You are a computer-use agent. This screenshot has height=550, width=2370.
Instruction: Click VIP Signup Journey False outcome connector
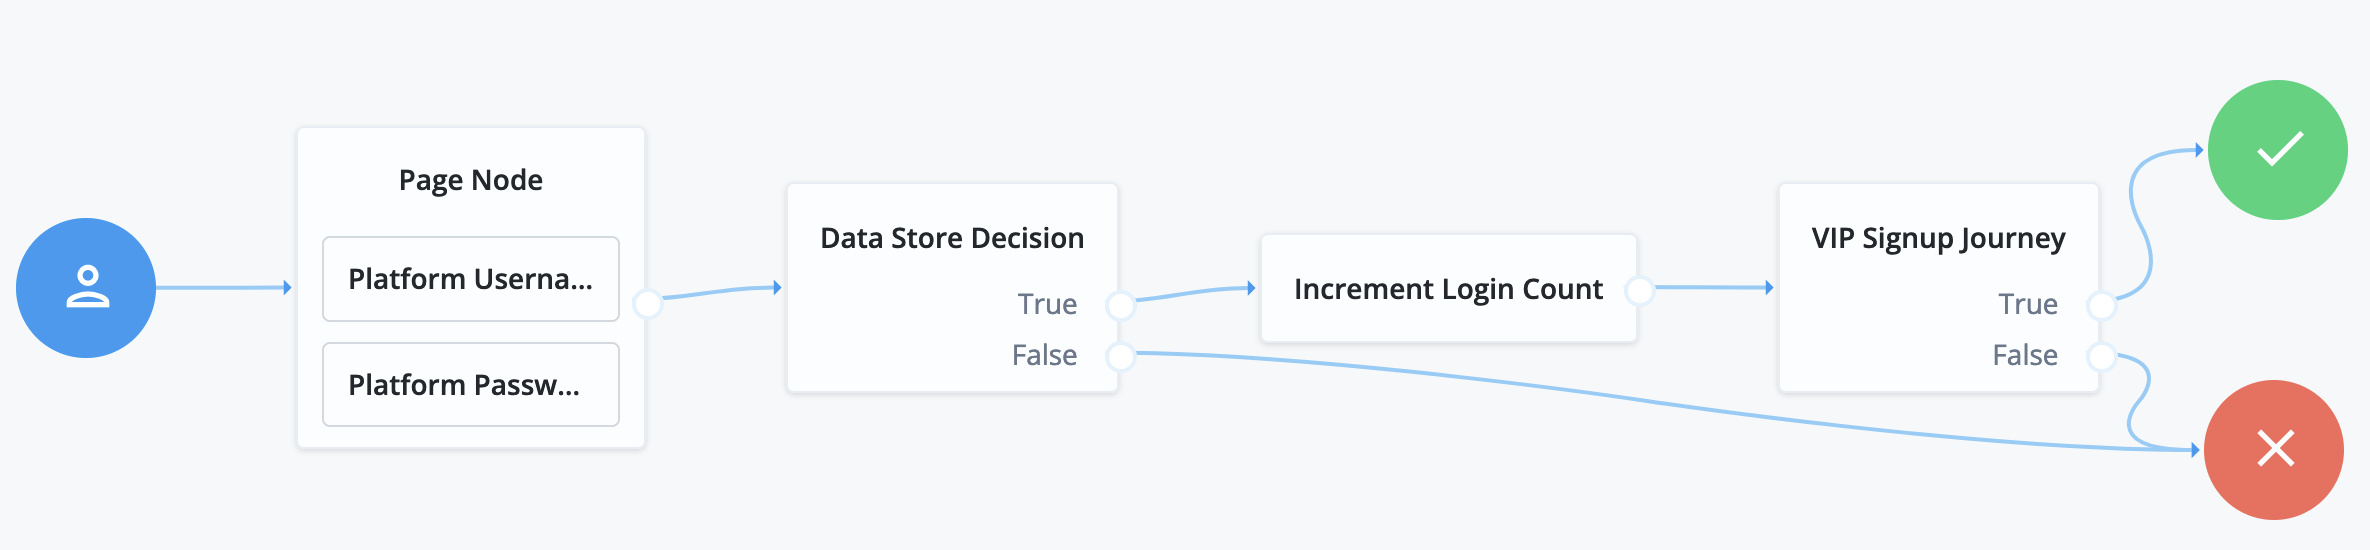point(2102,355)
